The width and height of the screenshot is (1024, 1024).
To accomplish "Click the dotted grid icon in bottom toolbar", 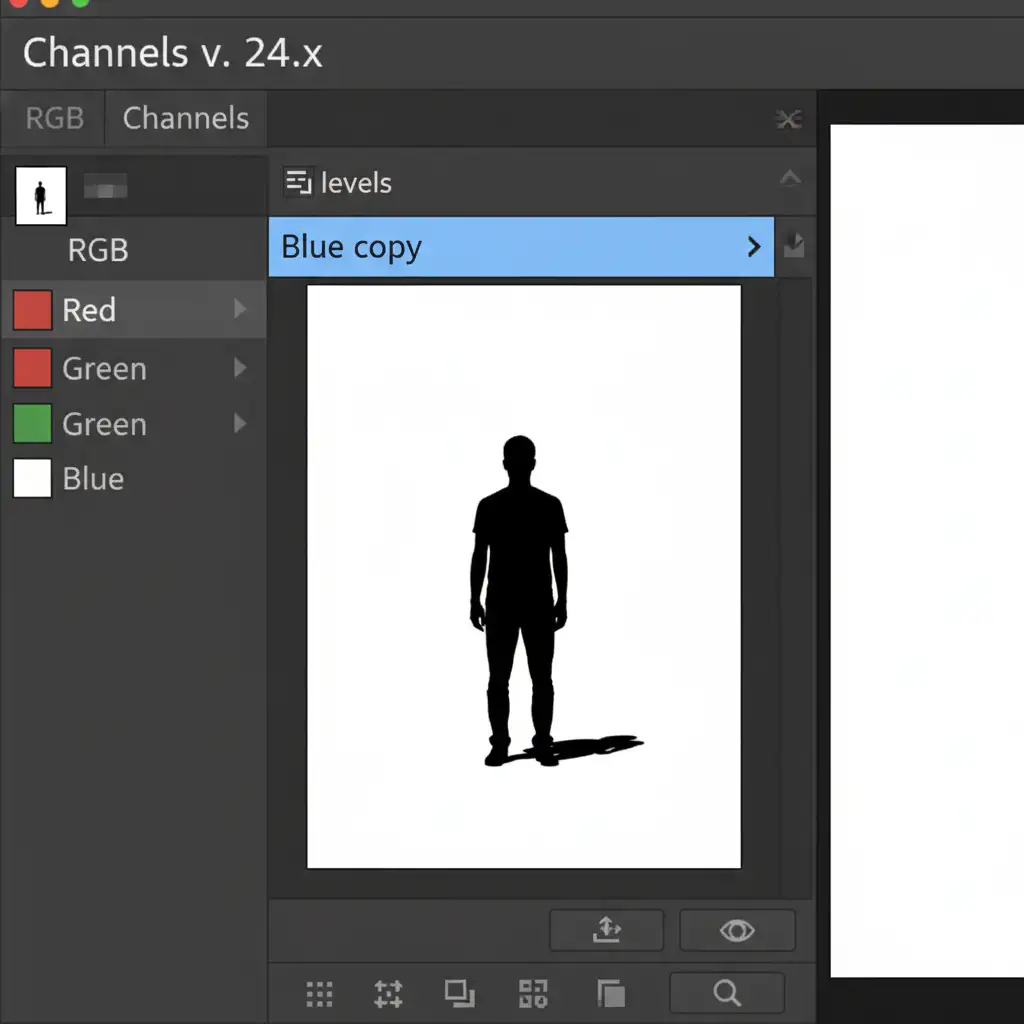I will (x=319, y=993).
